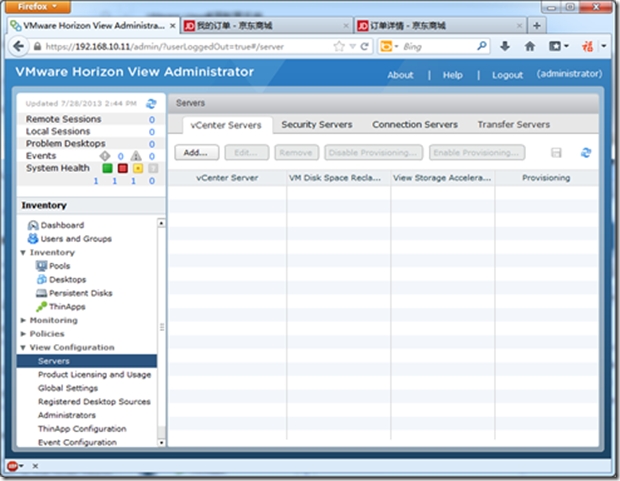Open ThinApps in Inventory

coord(60,307)
